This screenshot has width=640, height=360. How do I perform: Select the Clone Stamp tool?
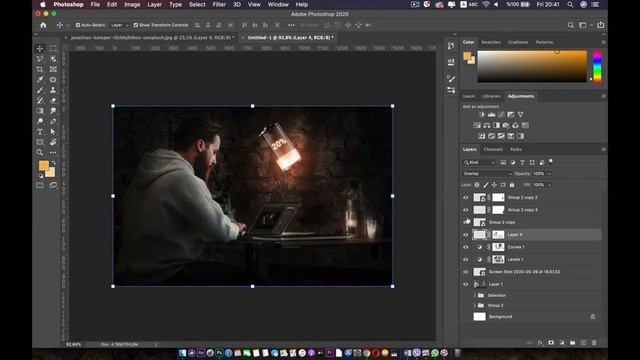tap(53, 90)
